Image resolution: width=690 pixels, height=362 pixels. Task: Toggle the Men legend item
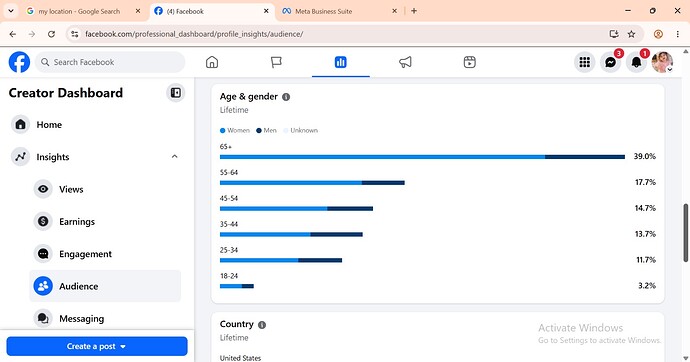pos(267,131)
